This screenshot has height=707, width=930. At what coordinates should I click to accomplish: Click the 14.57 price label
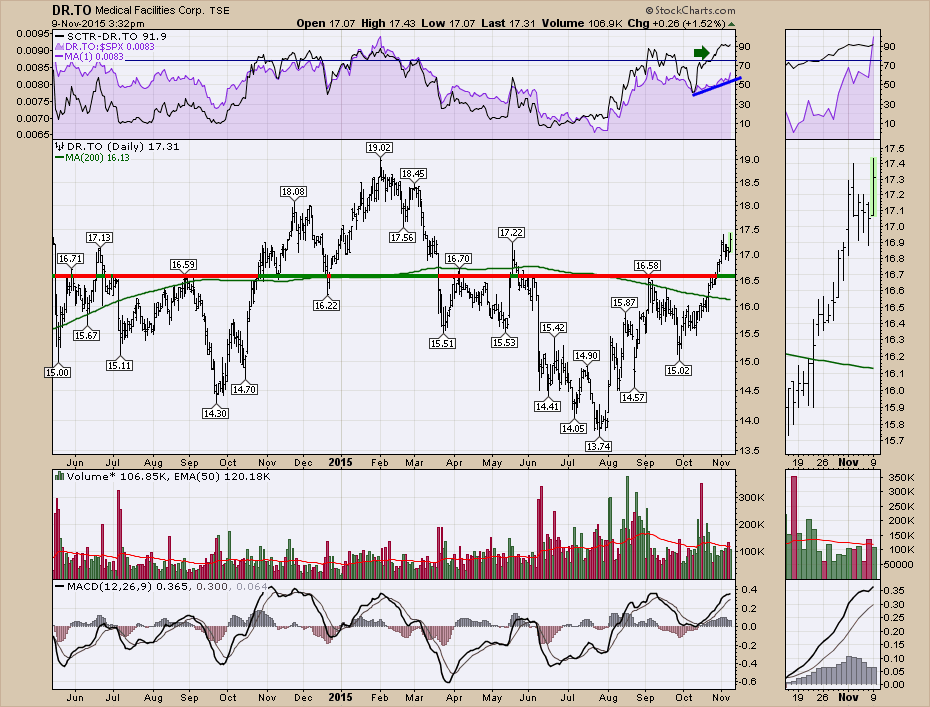633,397
